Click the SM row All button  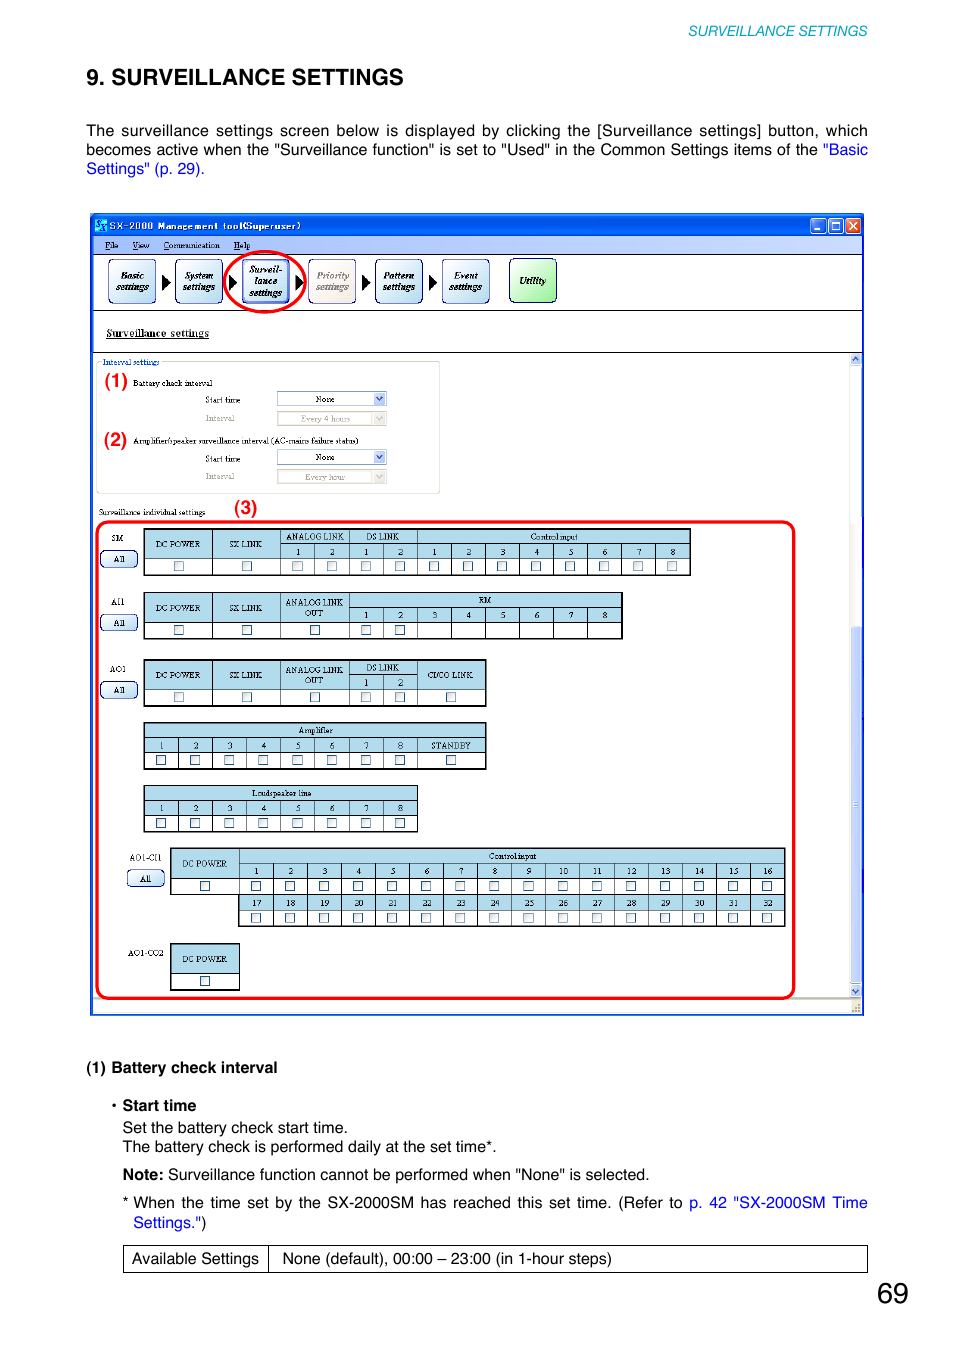[119, 559]
